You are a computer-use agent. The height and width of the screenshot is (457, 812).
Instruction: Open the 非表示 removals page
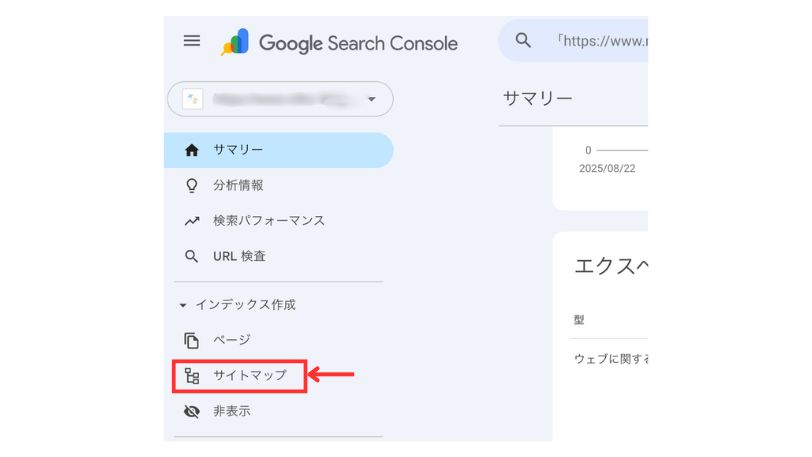[x=232, y=411]
